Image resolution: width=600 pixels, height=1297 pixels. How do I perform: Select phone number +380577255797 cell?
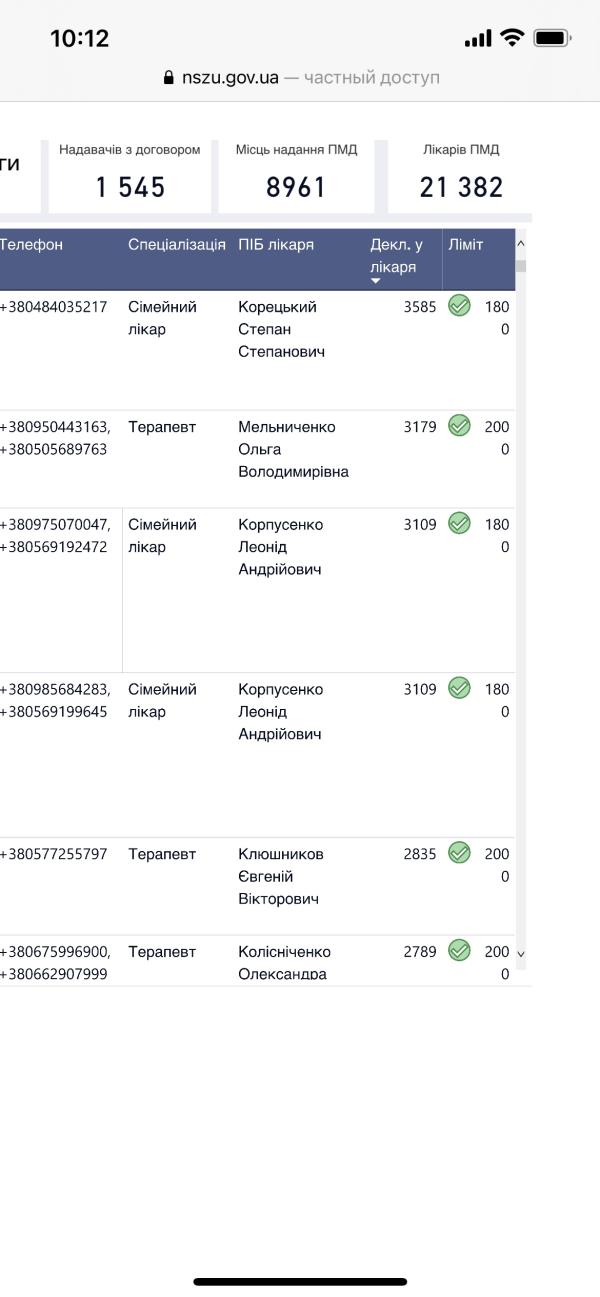pos(53,854)
